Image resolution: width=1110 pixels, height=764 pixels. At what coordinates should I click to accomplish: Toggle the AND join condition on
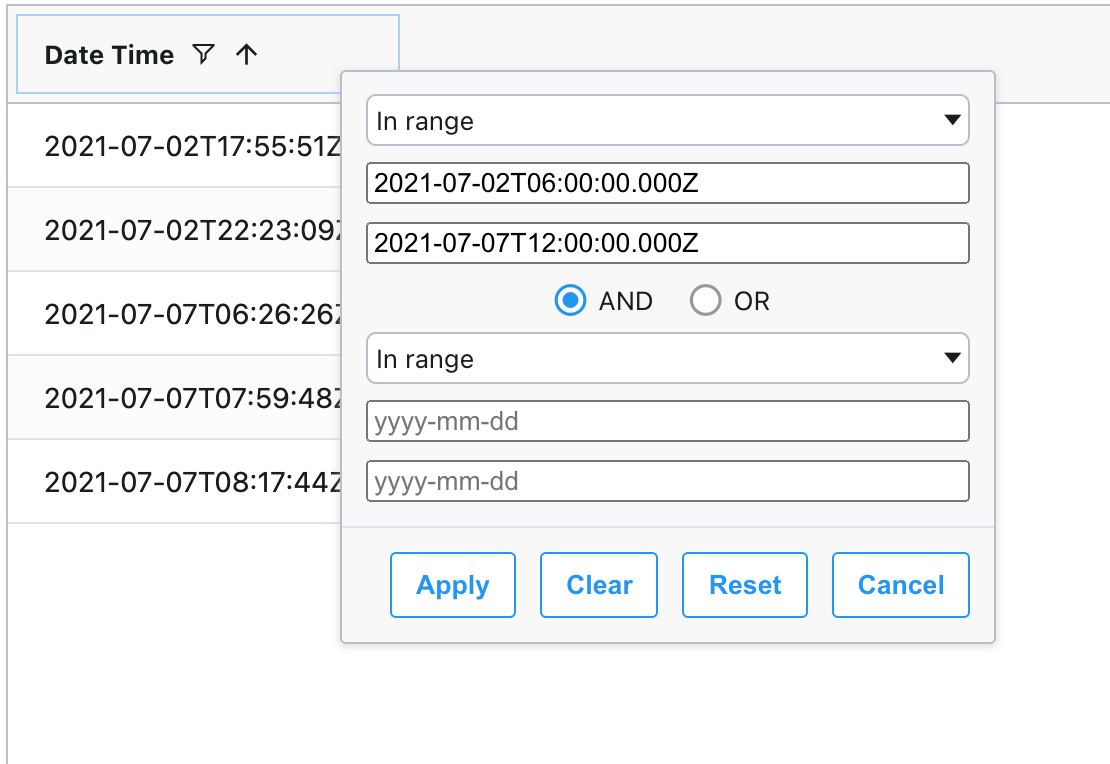point(569,300)
